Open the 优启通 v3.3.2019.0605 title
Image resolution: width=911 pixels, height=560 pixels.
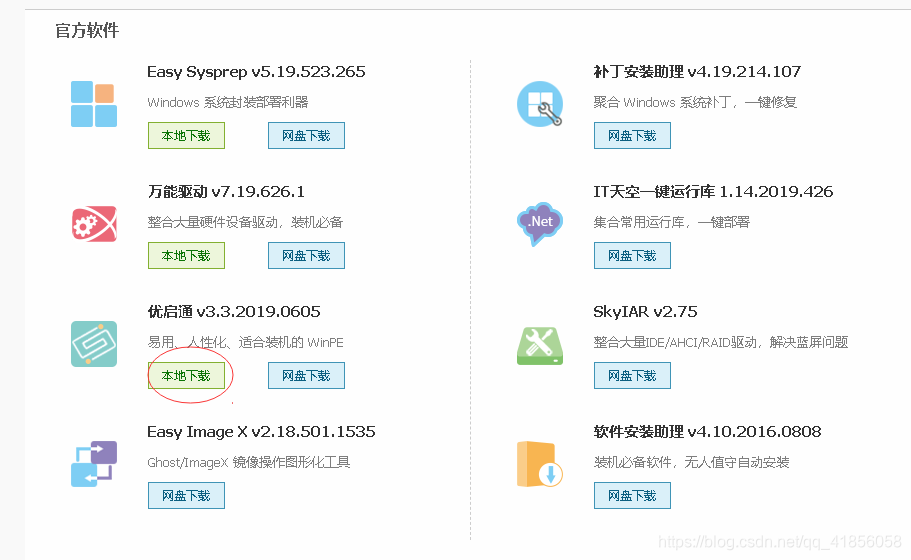click(x=234, y=312)
